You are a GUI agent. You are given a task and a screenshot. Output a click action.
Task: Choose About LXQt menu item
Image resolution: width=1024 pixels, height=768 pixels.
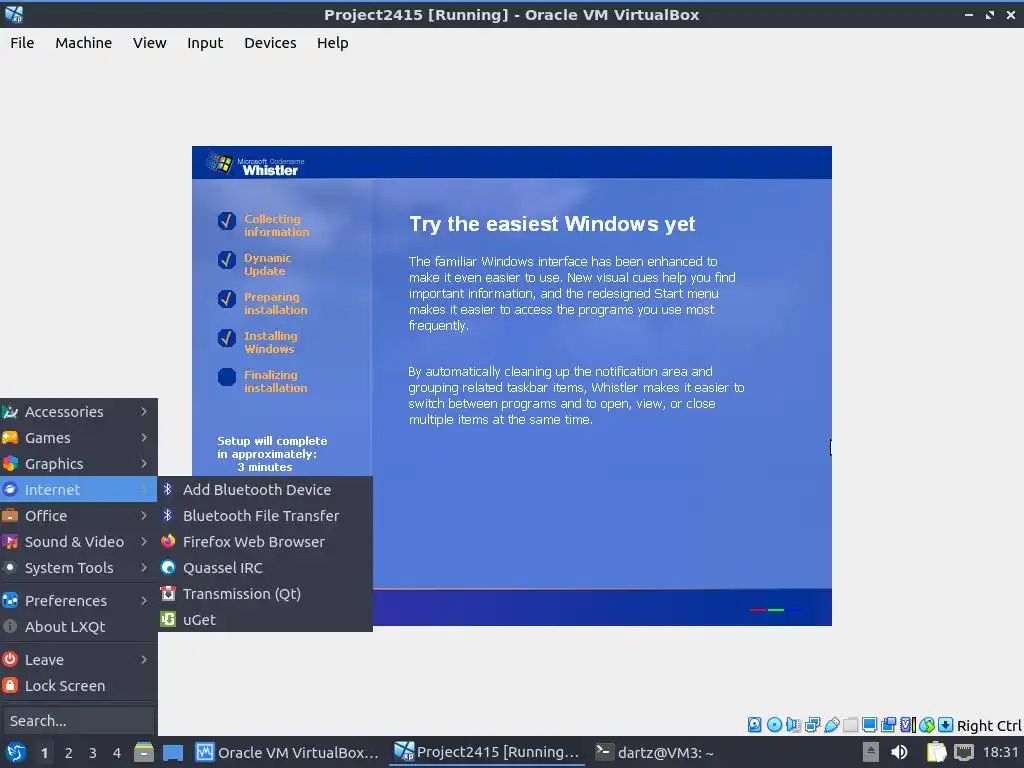click(x=78, y=626)
